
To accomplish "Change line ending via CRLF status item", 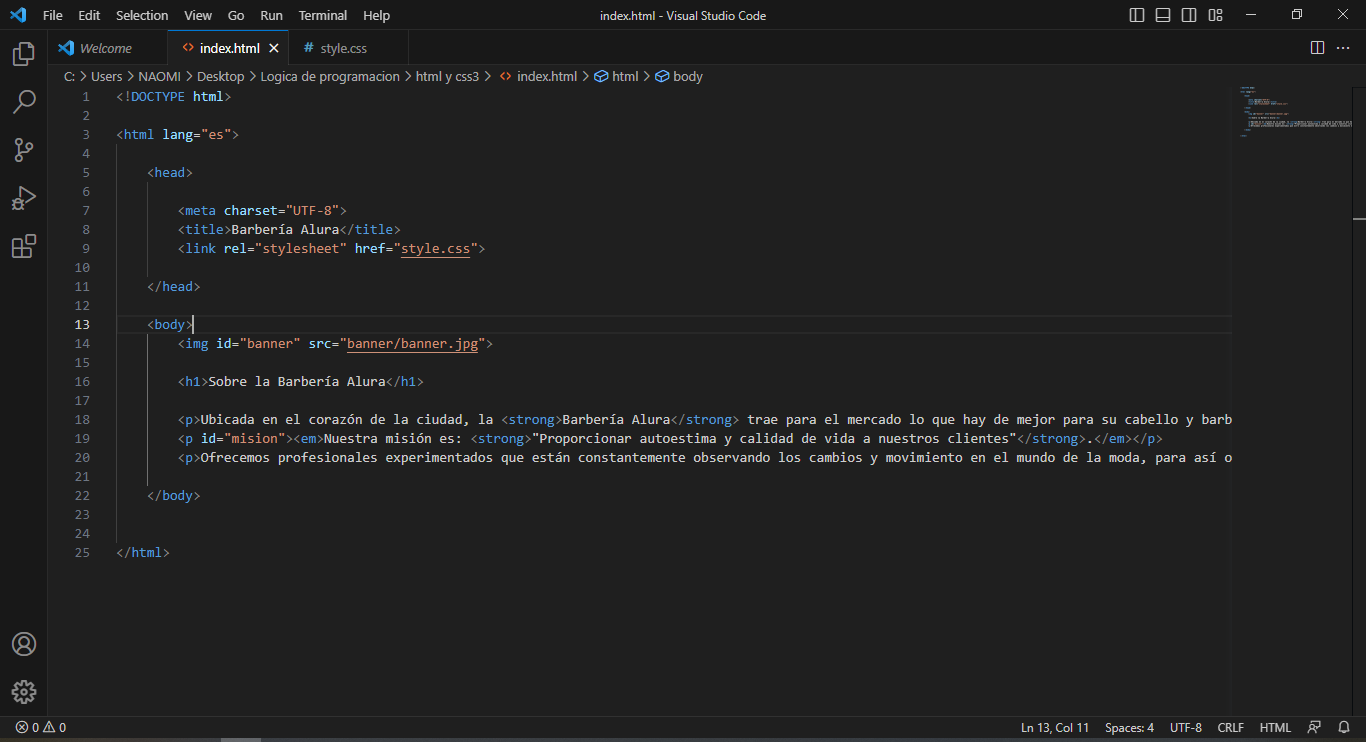I will 1230,728.
